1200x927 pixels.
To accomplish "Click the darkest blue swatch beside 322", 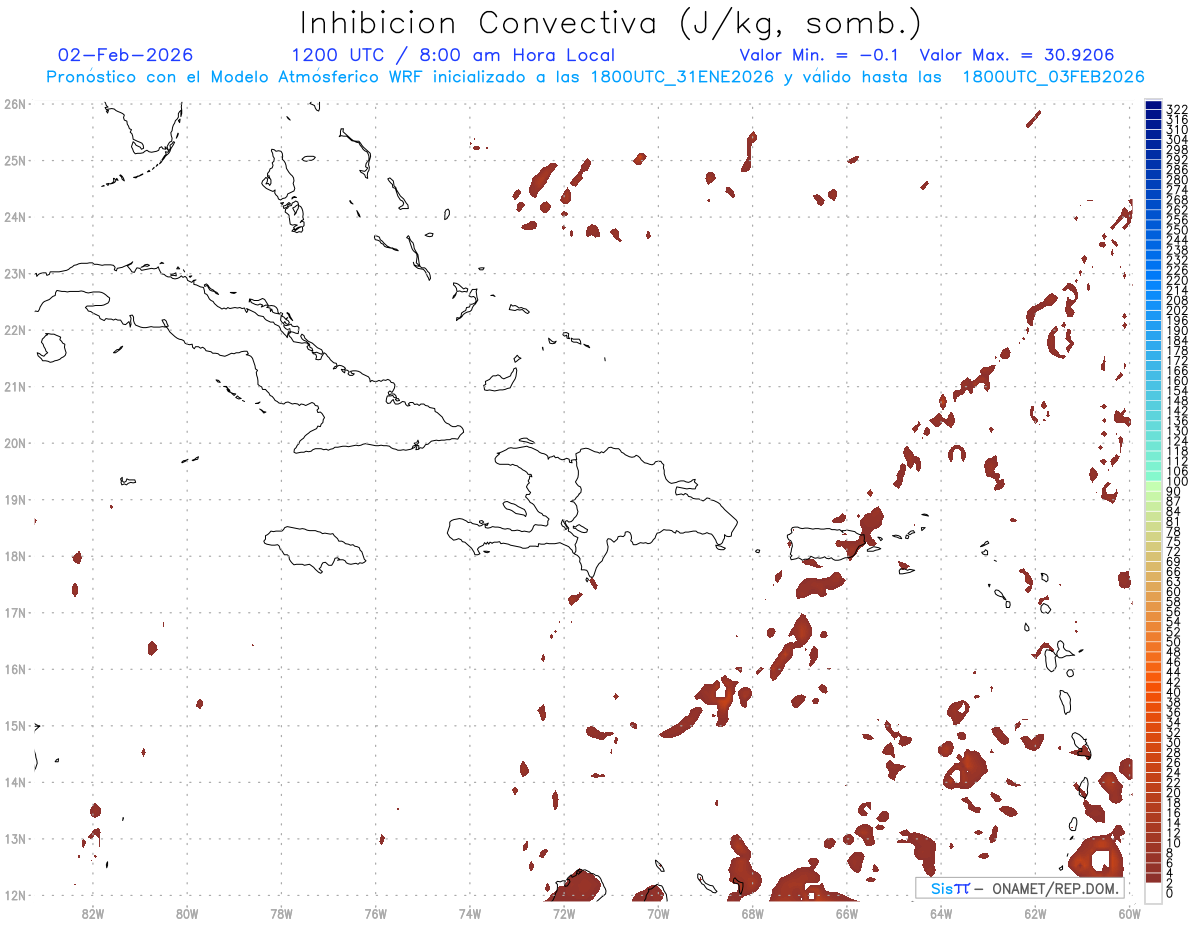I will pos(1153,104).
